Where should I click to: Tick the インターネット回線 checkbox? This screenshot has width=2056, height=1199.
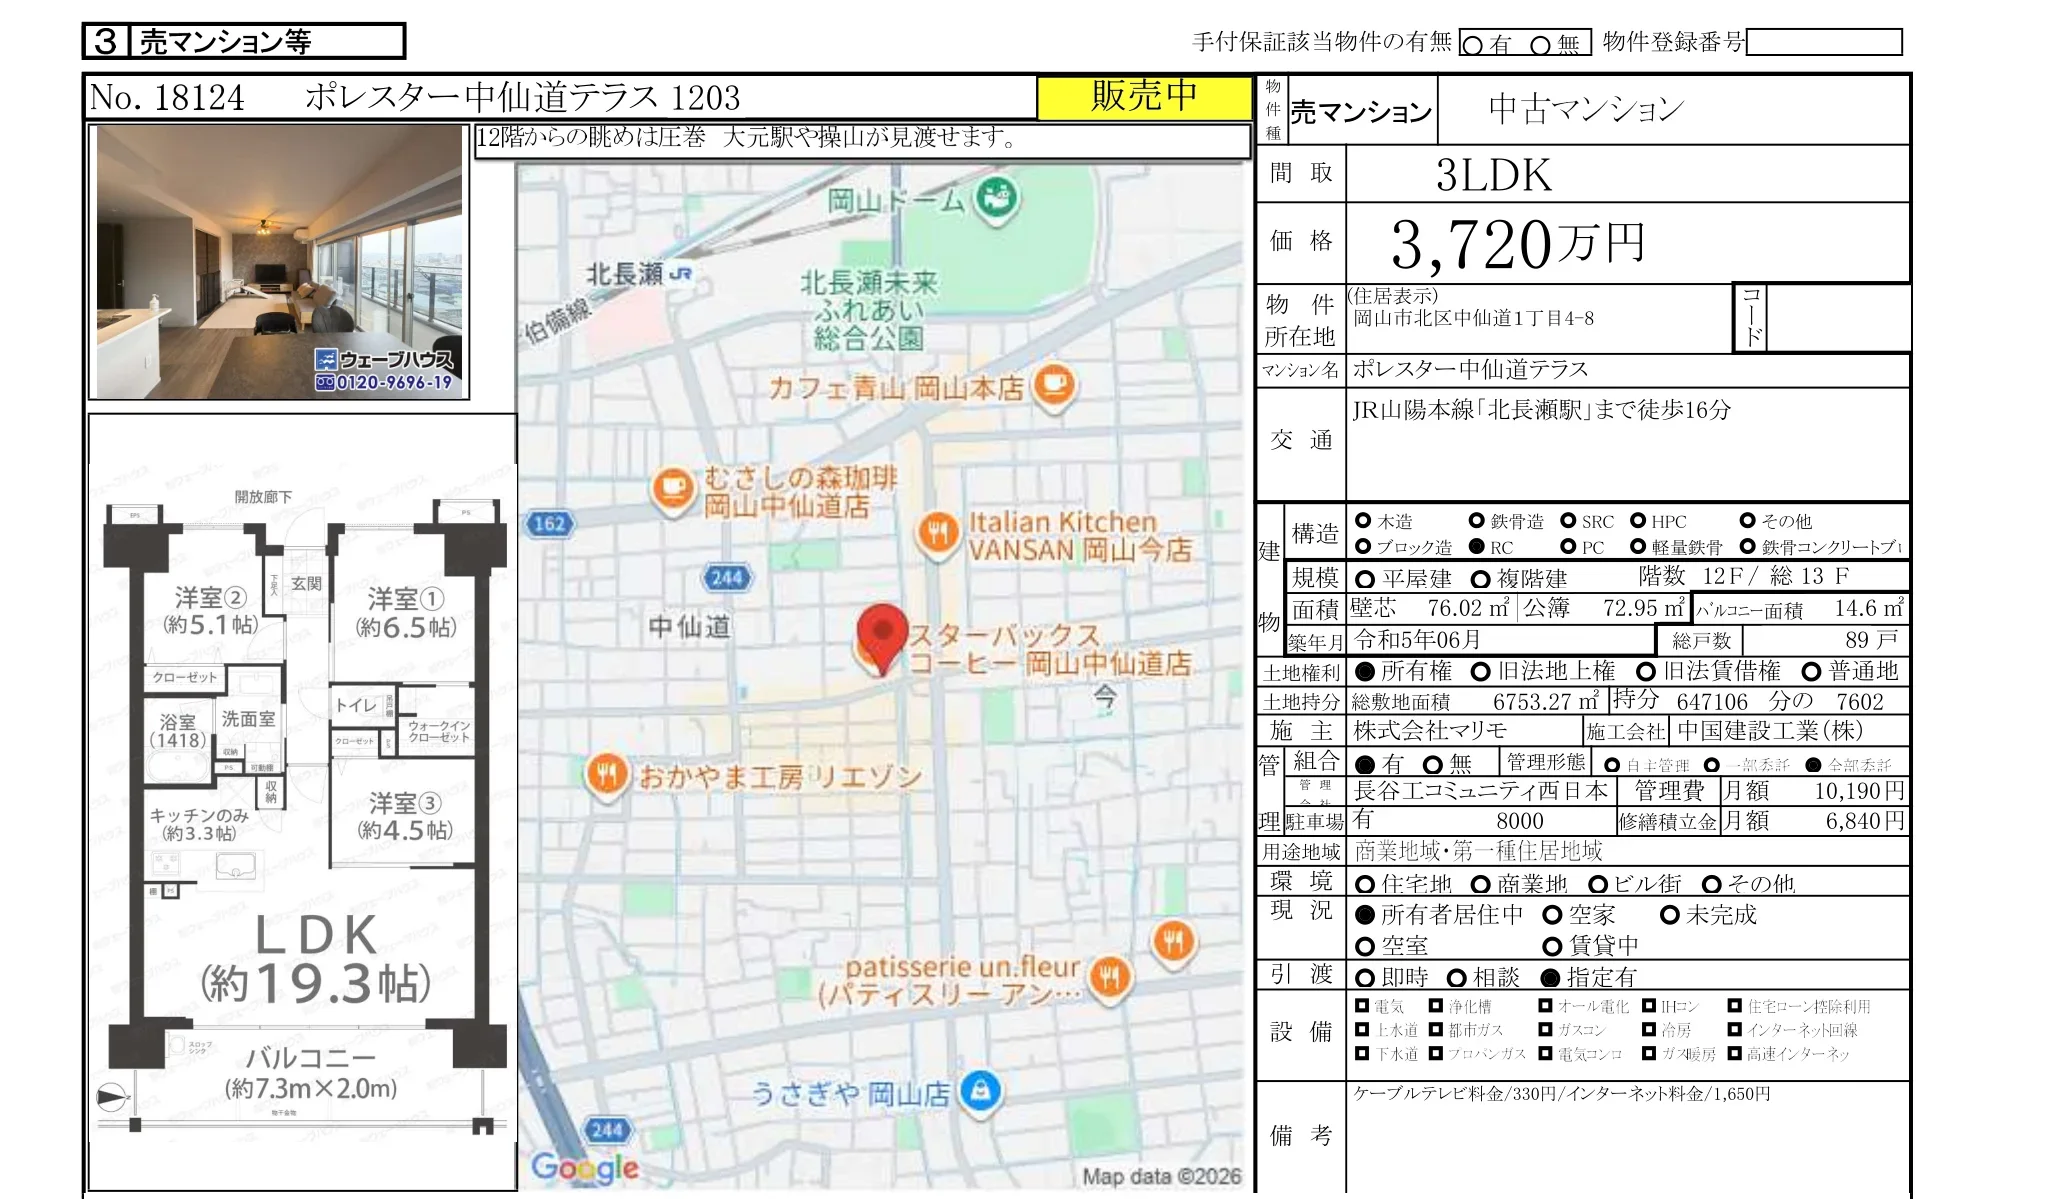click(x=1735, y=1029)
